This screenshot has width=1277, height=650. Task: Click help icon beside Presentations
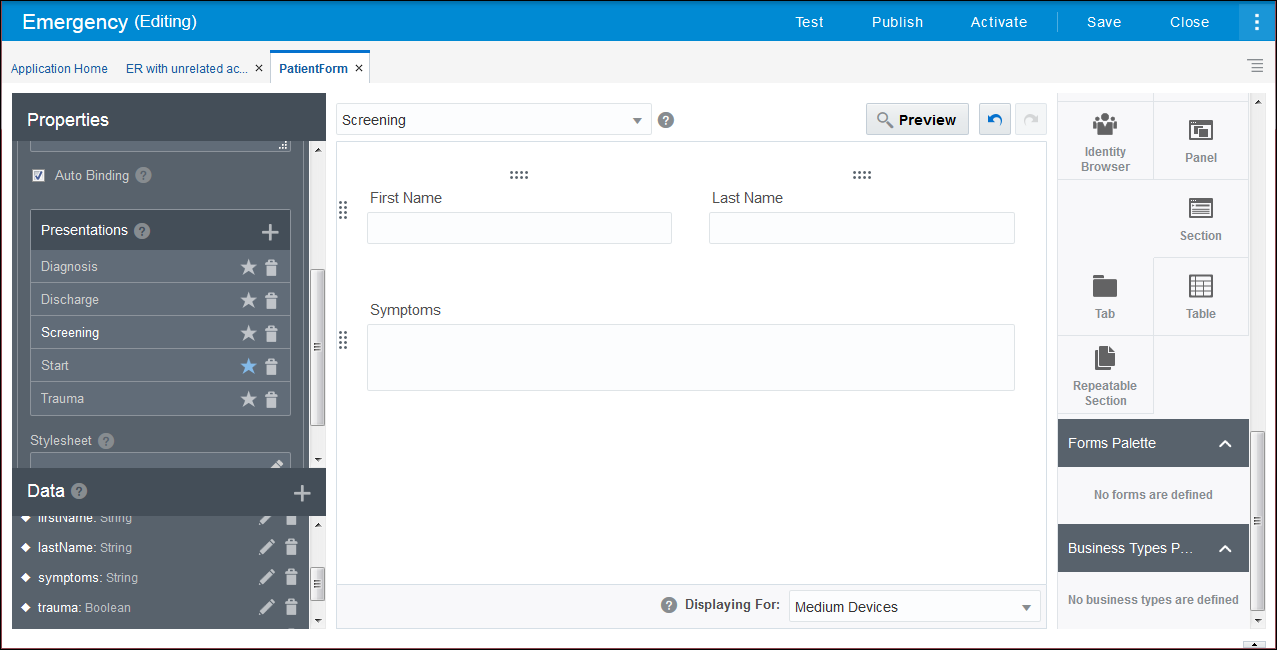(x=142, y=231)
